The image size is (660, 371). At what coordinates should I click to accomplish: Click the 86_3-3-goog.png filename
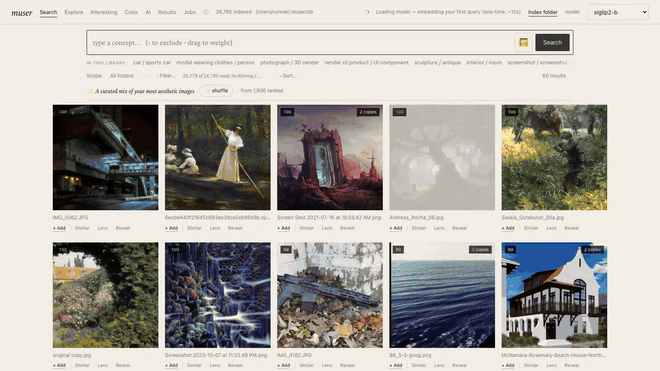(410, 355)
